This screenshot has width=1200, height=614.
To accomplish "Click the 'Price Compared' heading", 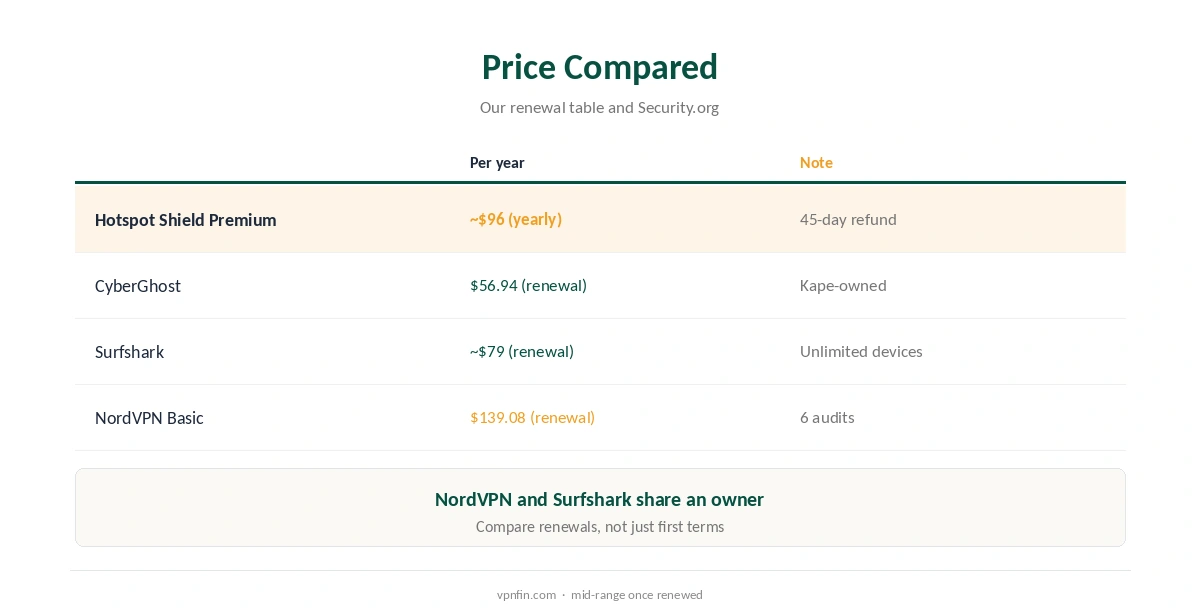I will click(x=599, y=67).
